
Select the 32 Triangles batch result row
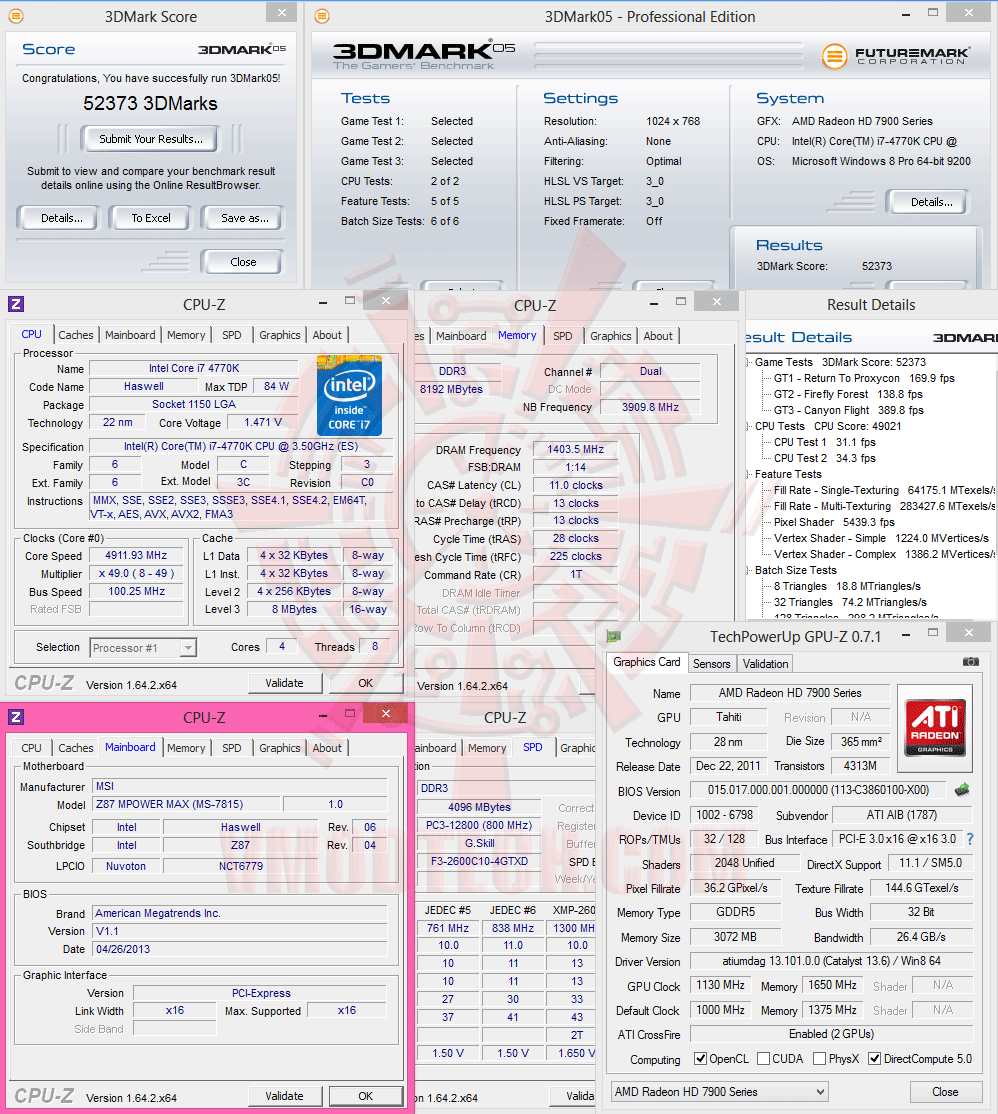pos(850,602)
